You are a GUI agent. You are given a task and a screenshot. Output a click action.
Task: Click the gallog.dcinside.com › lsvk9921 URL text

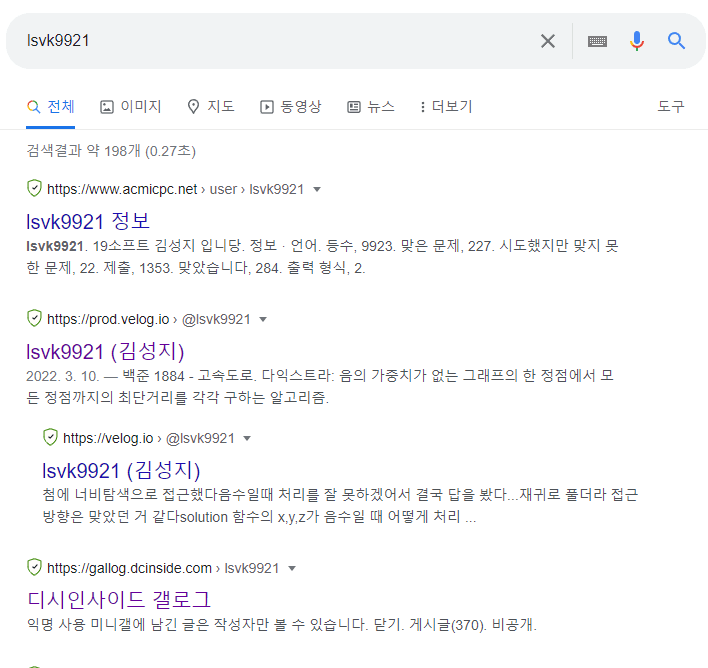[x=163, y=568]
